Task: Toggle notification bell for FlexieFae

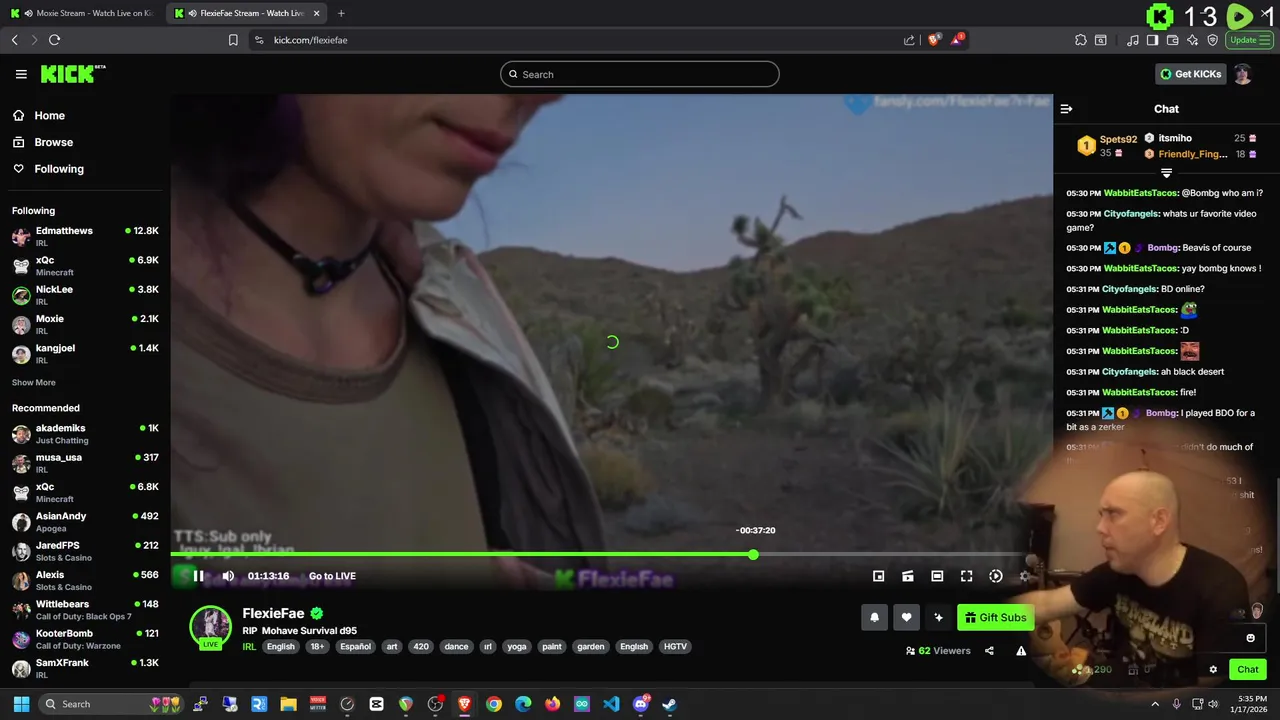Action: point(874,618)
